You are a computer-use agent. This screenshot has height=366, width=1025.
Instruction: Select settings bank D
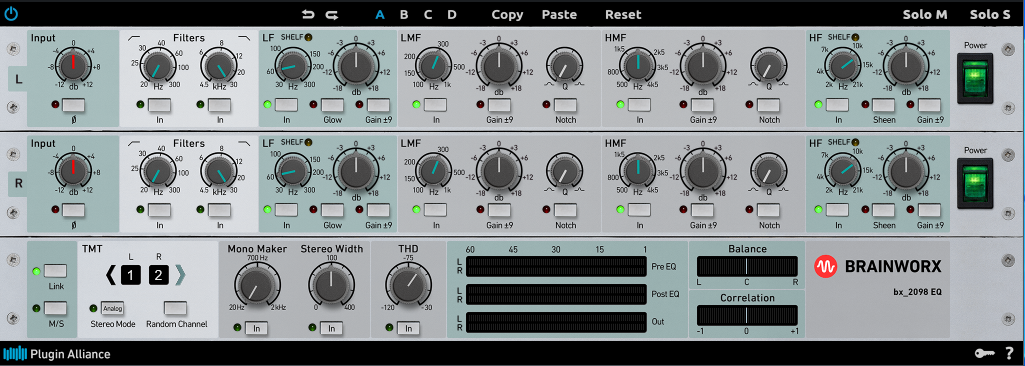(452, 14)
